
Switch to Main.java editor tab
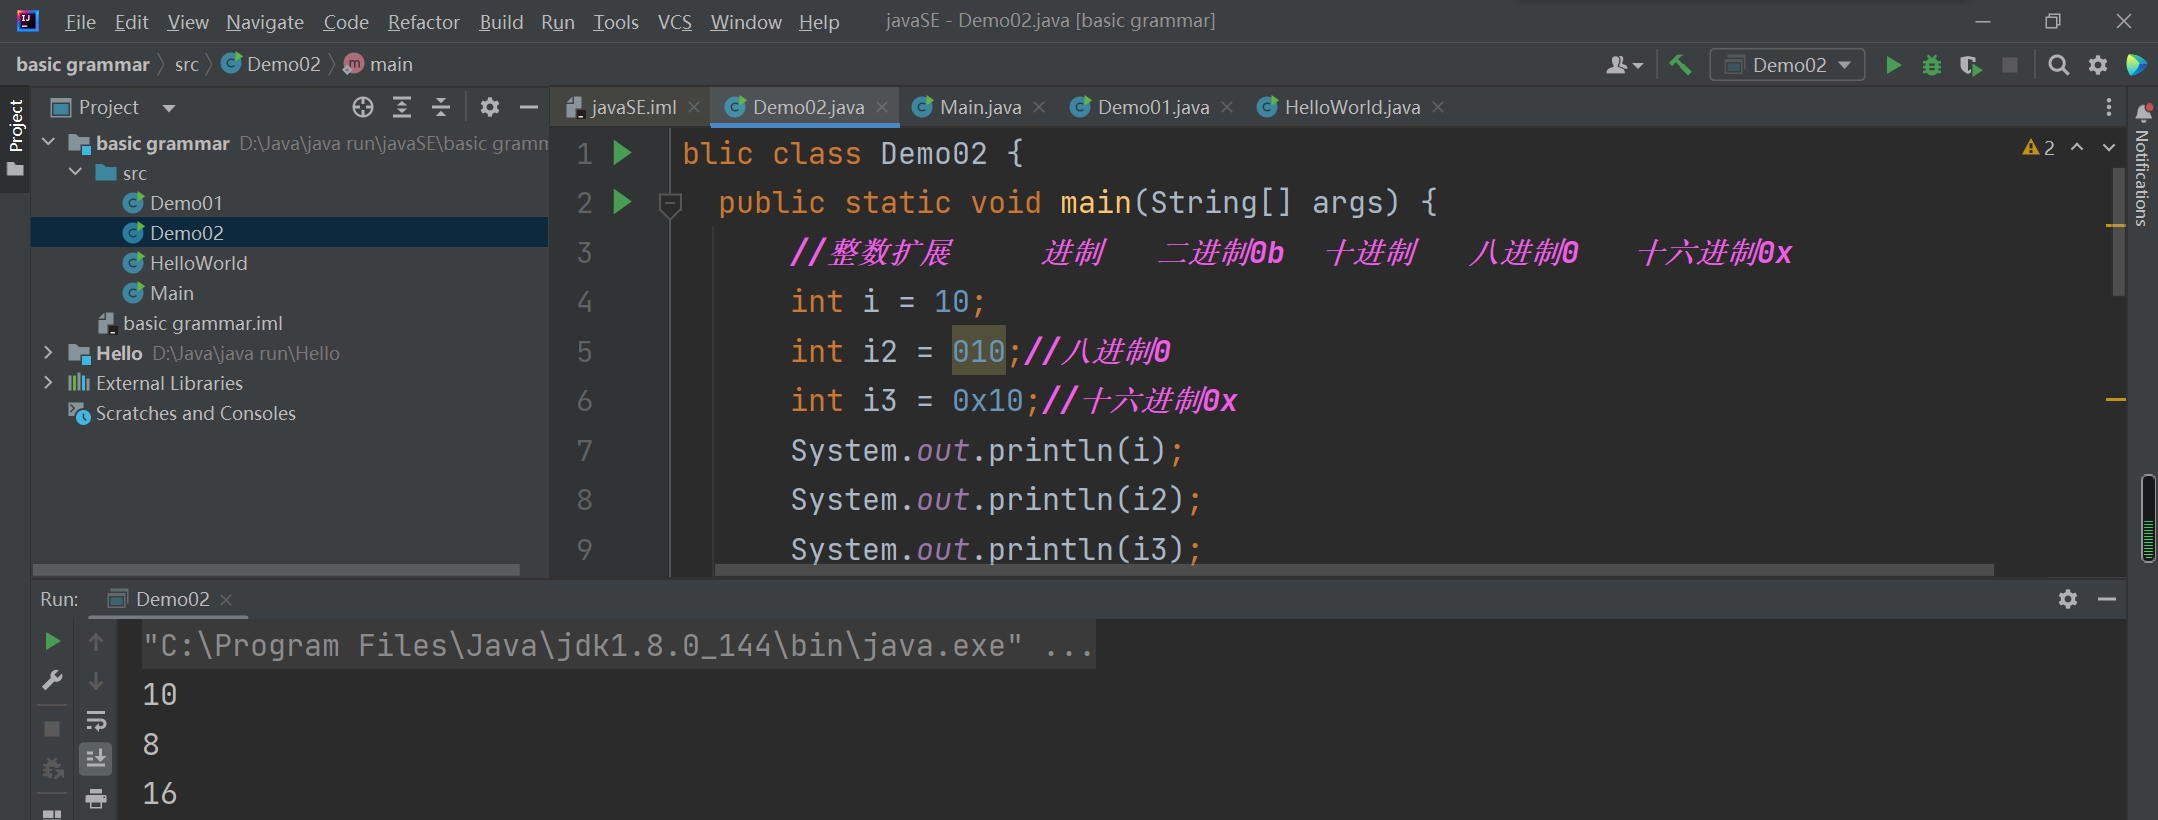pyautogui.click(x=979, y=107)
